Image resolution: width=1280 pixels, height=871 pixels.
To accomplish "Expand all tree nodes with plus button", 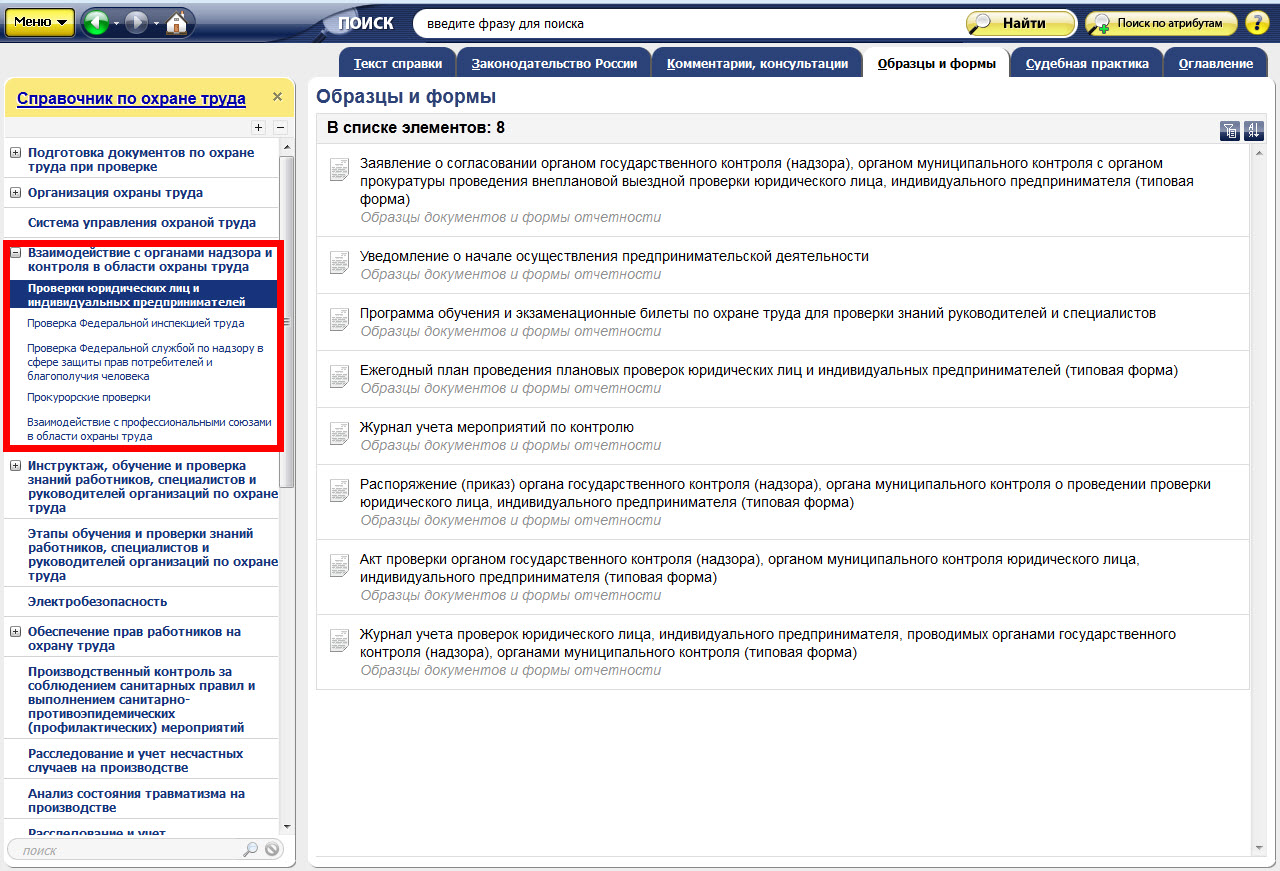I will (258, 127).
